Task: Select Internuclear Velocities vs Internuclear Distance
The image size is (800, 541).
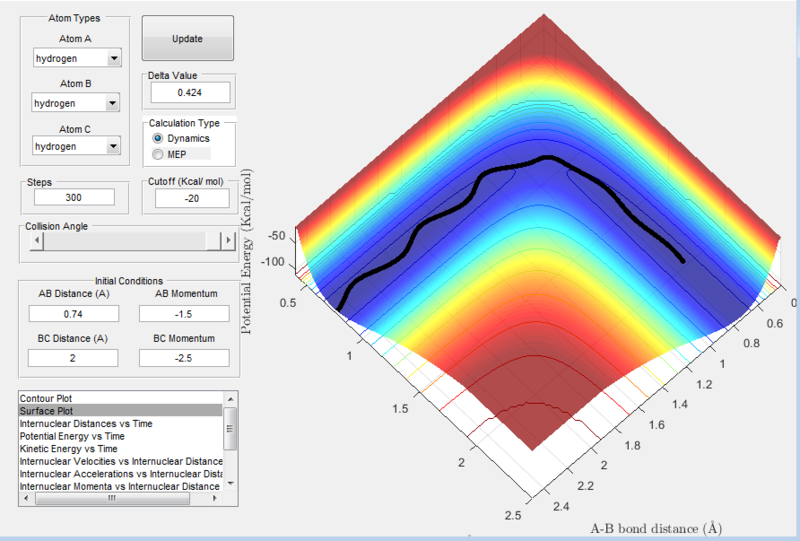Action: coord(121,461)
